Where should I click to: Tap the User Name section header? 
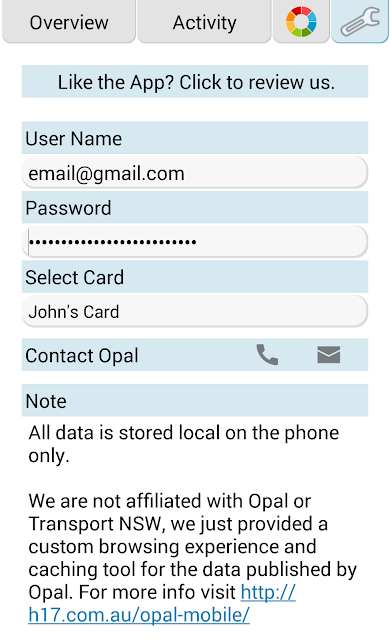[x=195, y=138]
